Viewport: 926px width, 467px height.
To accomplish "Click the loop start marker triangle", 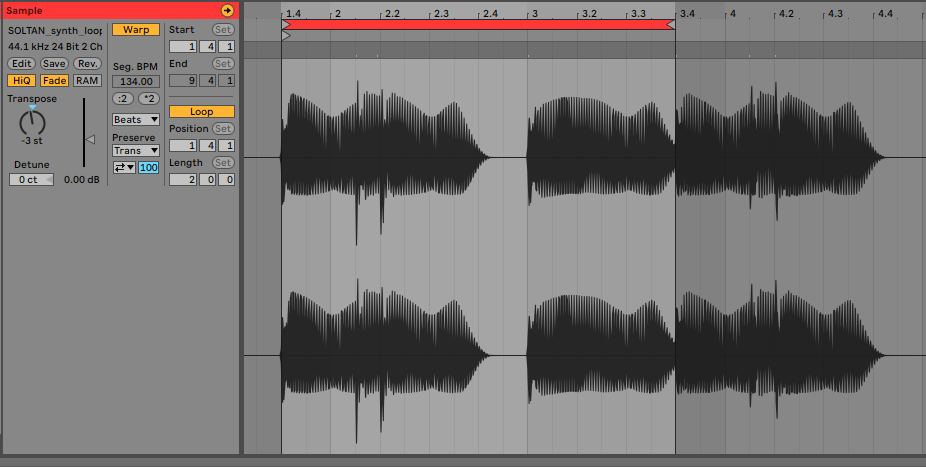I will pos(286,25).
